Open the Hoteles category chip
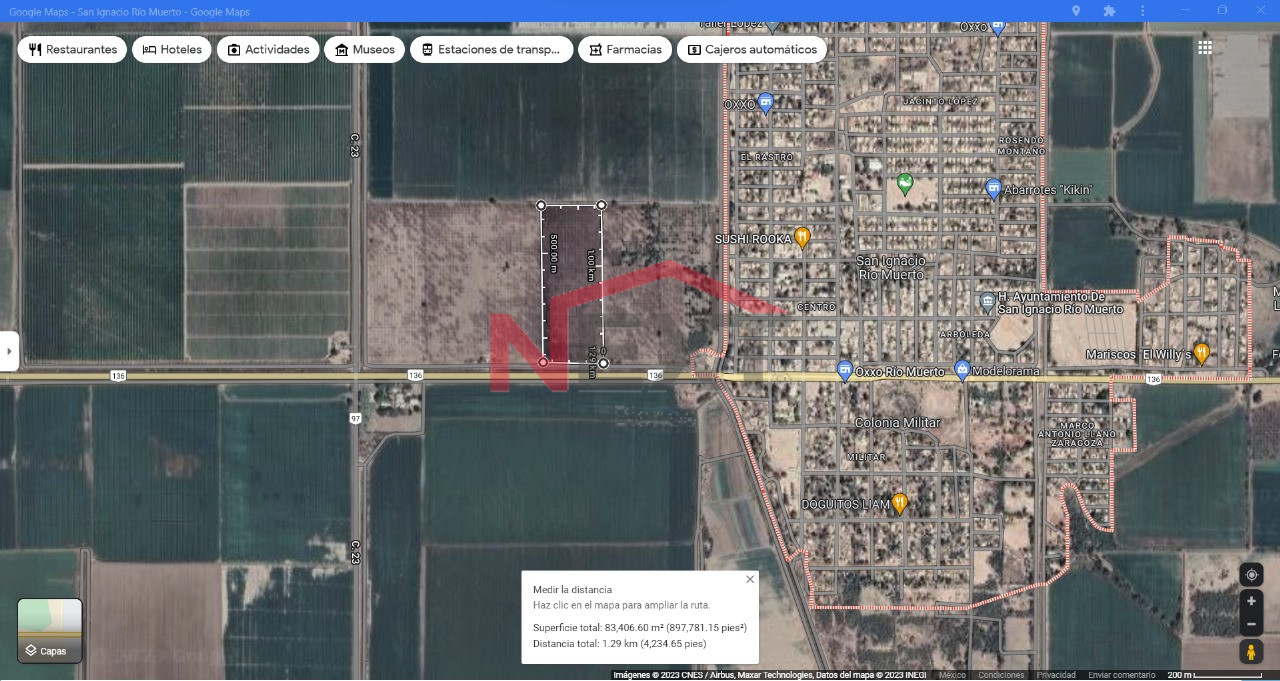Screen dimensions: 1280x681 (172, 49)
